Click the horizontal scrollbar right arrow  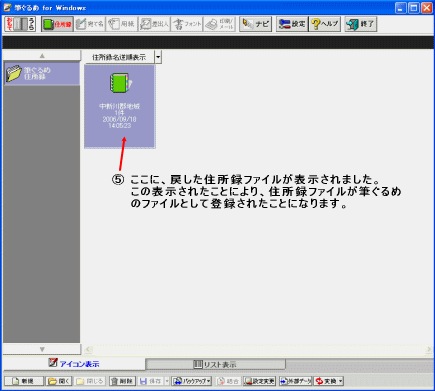(x=429, y=349)
